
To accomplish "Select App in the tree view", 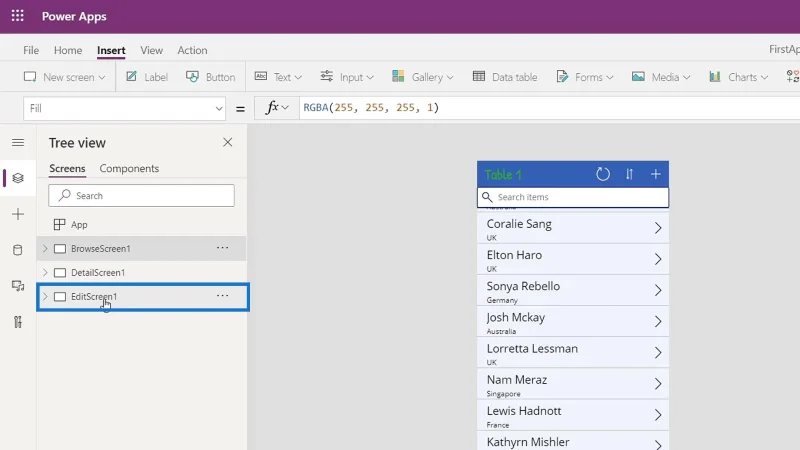I will 79,224.
